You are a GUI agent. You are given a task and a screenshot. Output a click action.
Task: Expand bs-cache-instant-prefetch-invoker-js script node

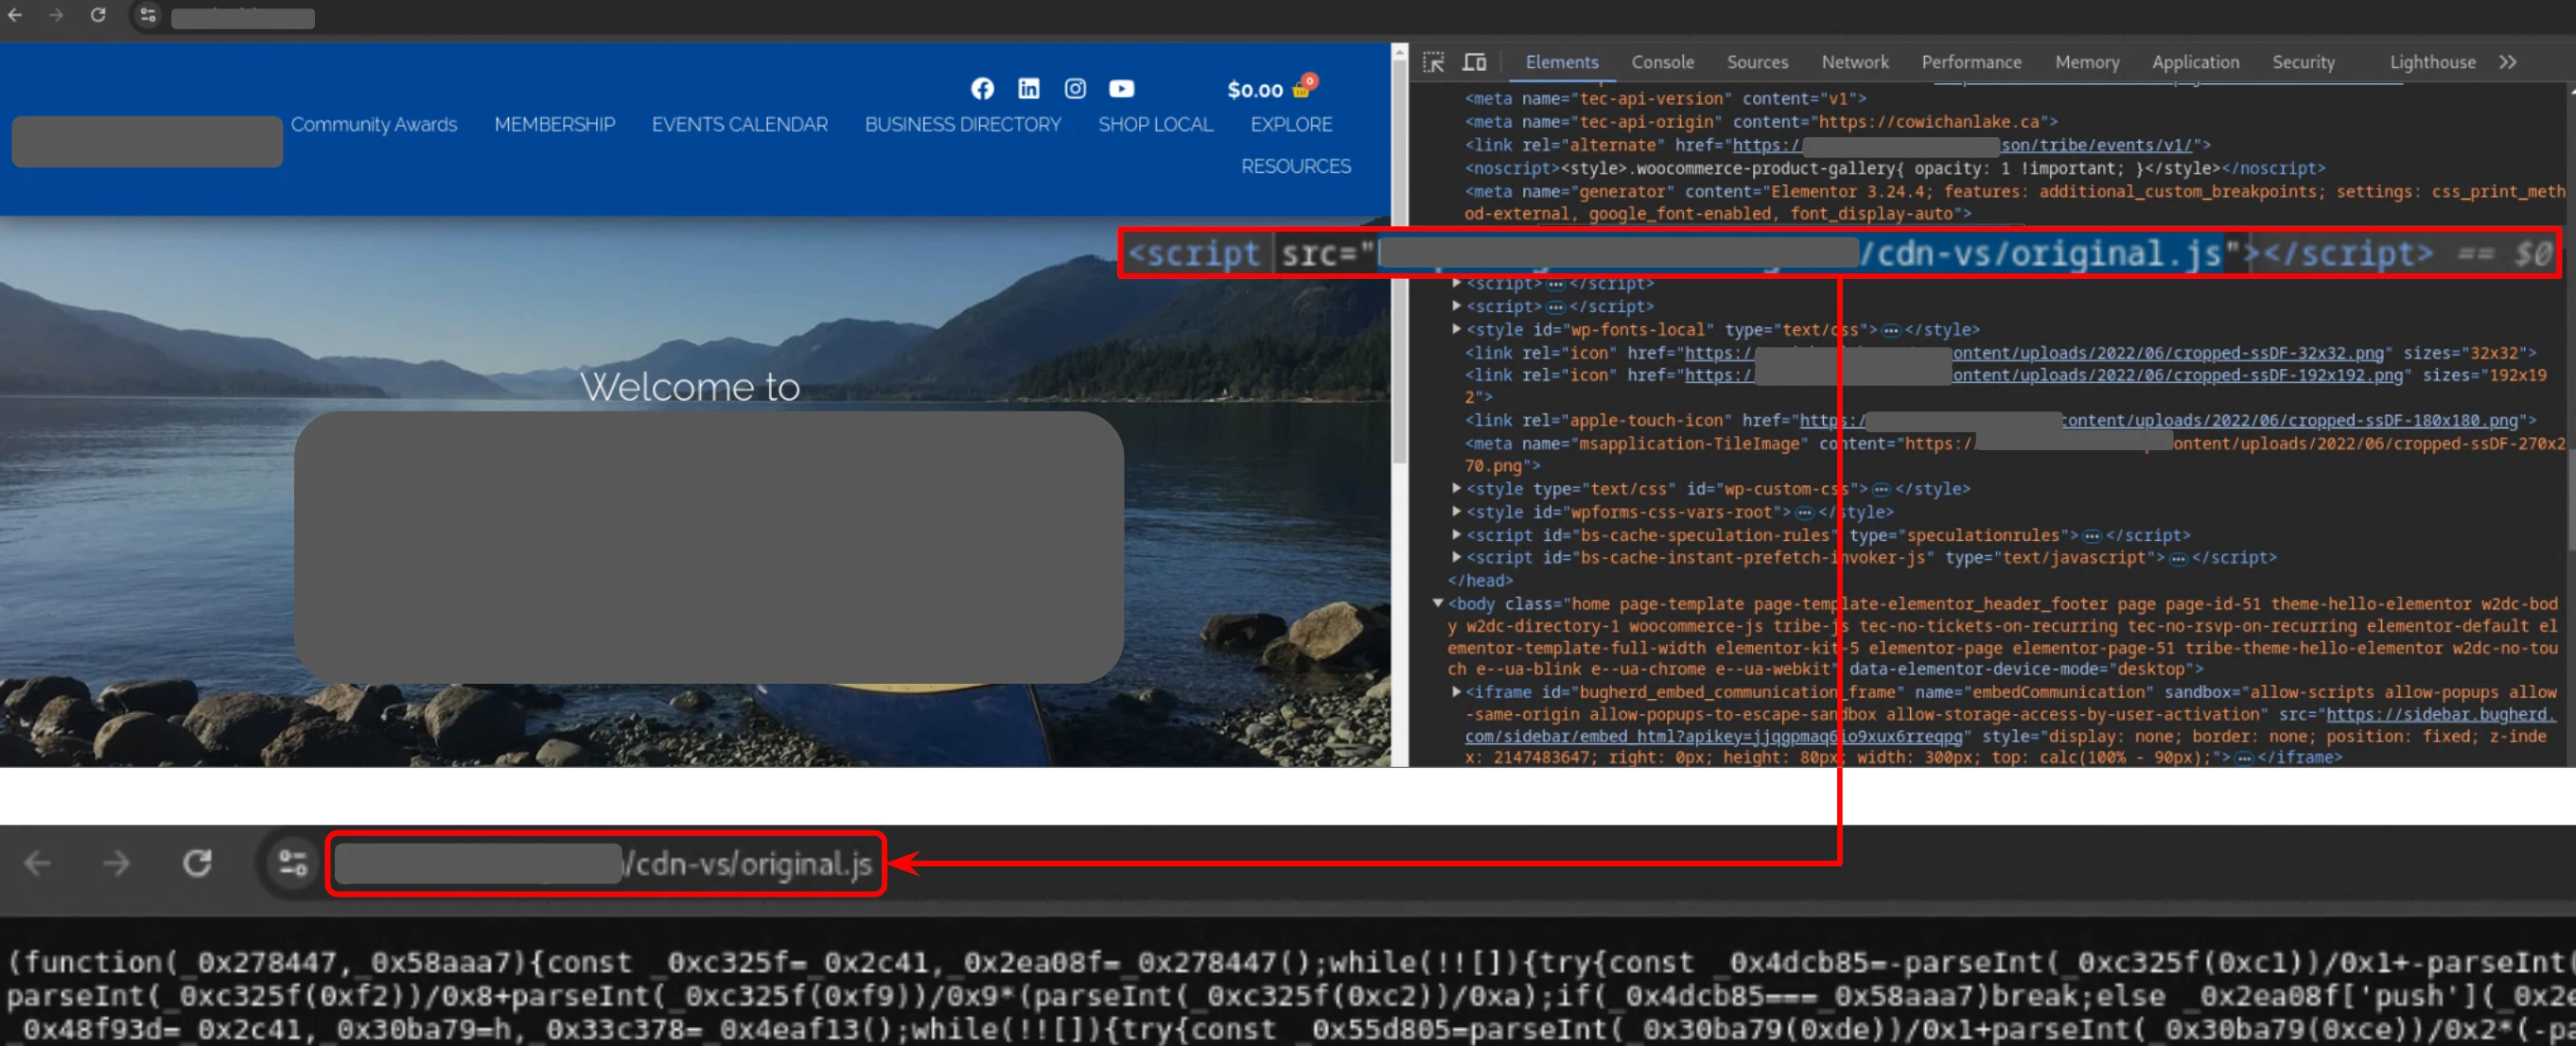point(1457,557)
